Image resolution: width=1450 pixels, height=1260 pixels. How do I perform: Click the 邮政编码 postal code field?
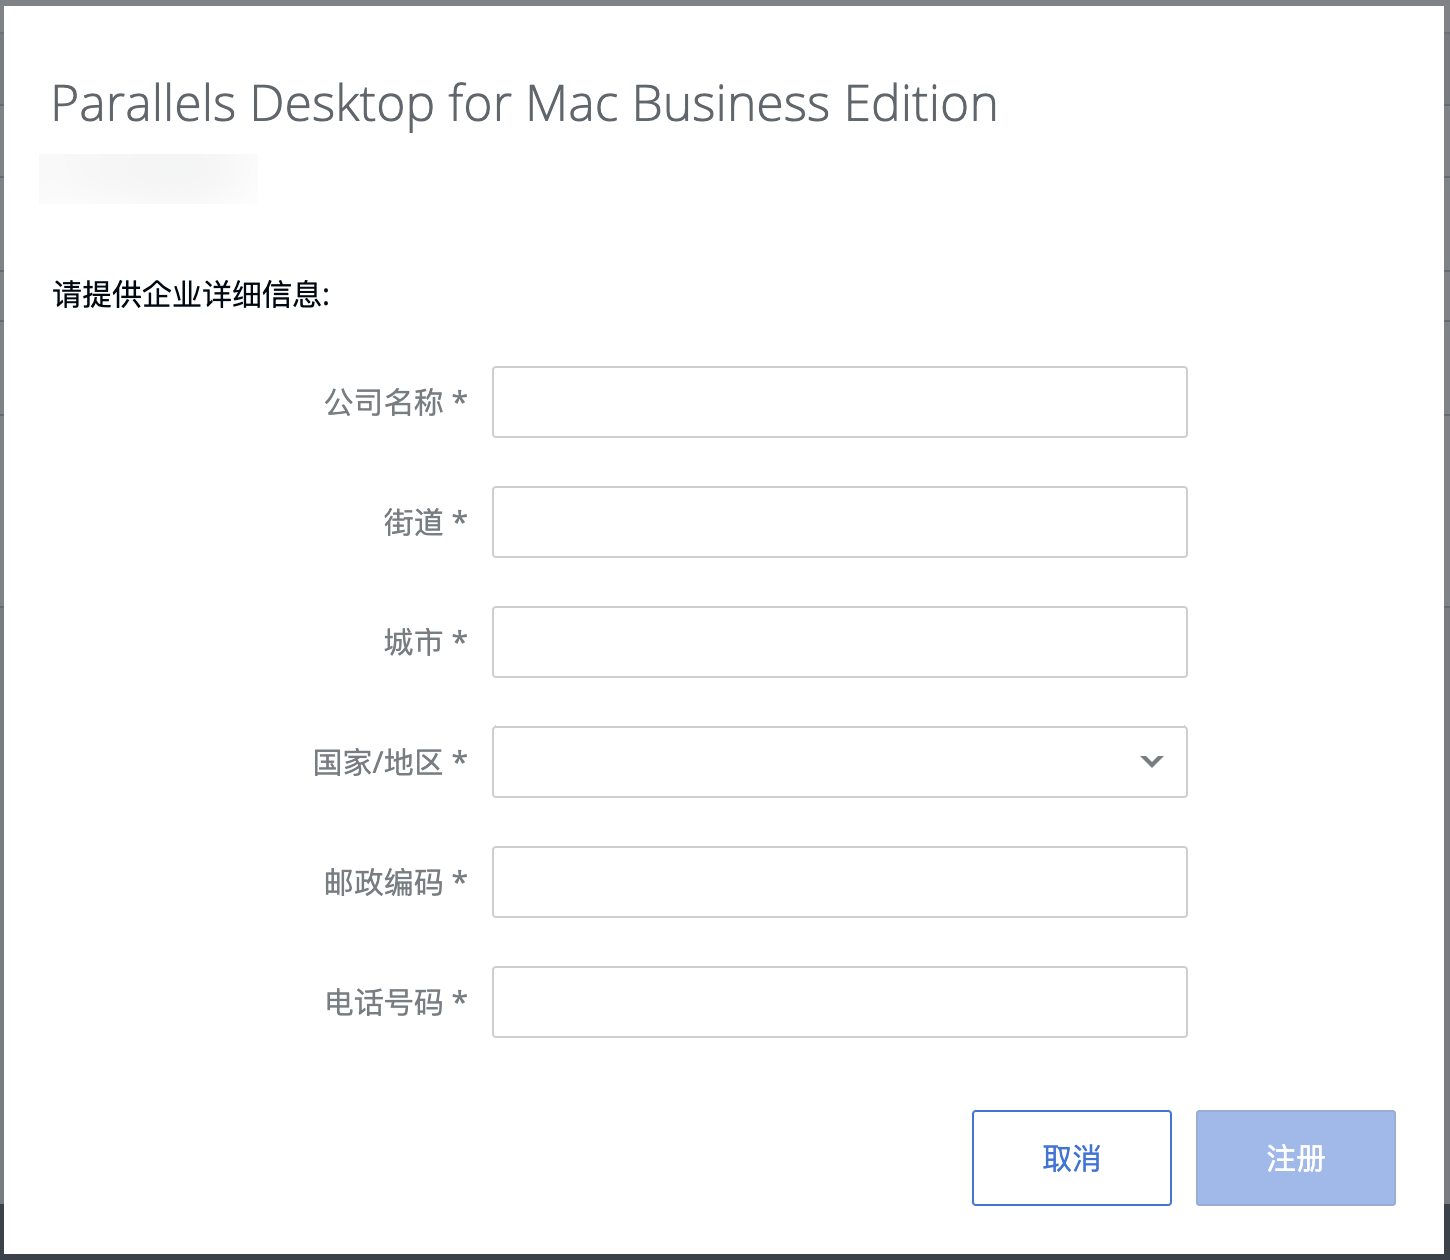pyautogui.click(x=839, y=882)
